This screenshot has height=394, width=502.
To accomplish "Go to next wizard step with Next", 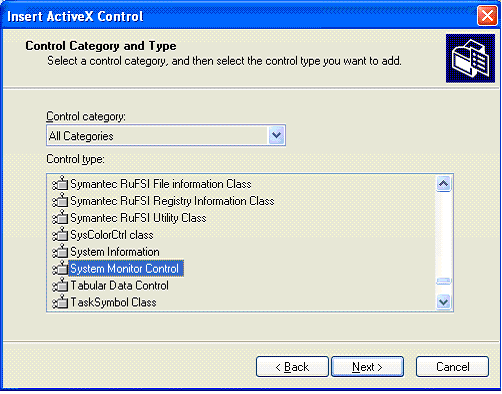I will click(x=367, y=367).
